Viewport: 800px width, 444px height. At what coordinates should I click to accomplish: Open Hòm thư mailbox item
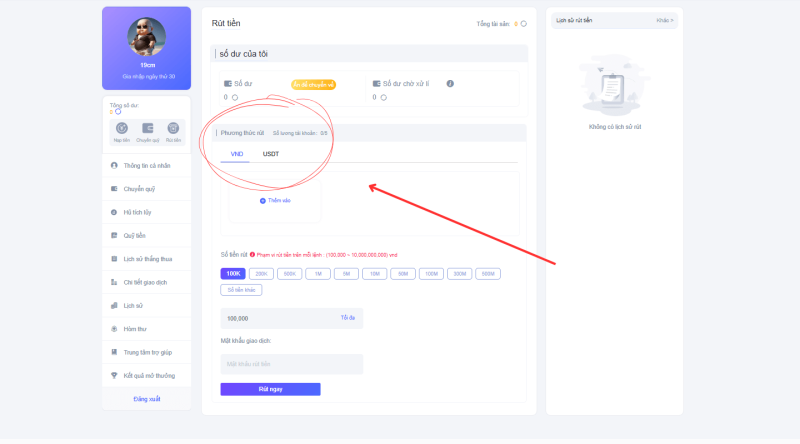coord(147,329)
